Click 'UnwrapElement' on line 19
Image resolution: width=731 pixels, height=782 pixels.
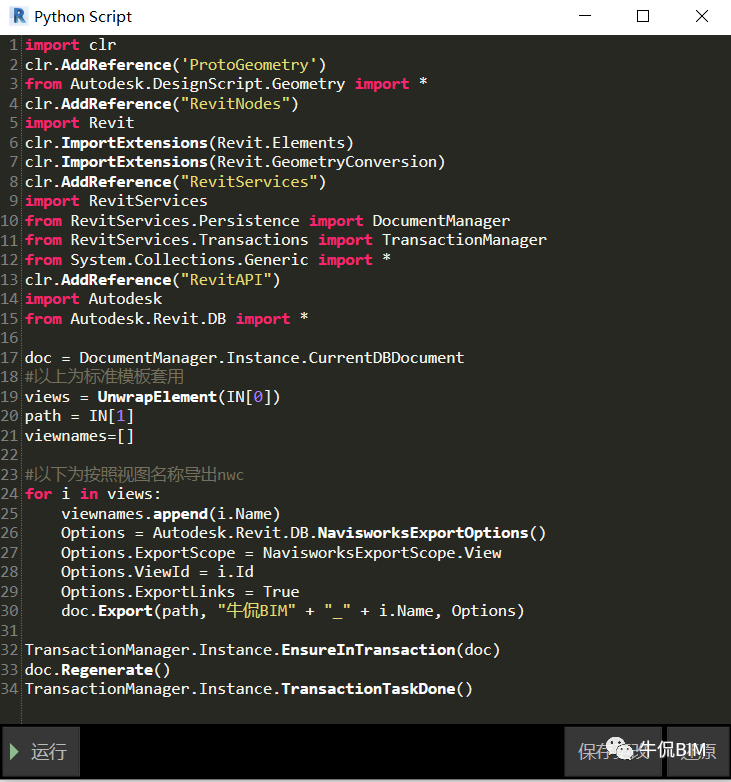click(157, 397)
